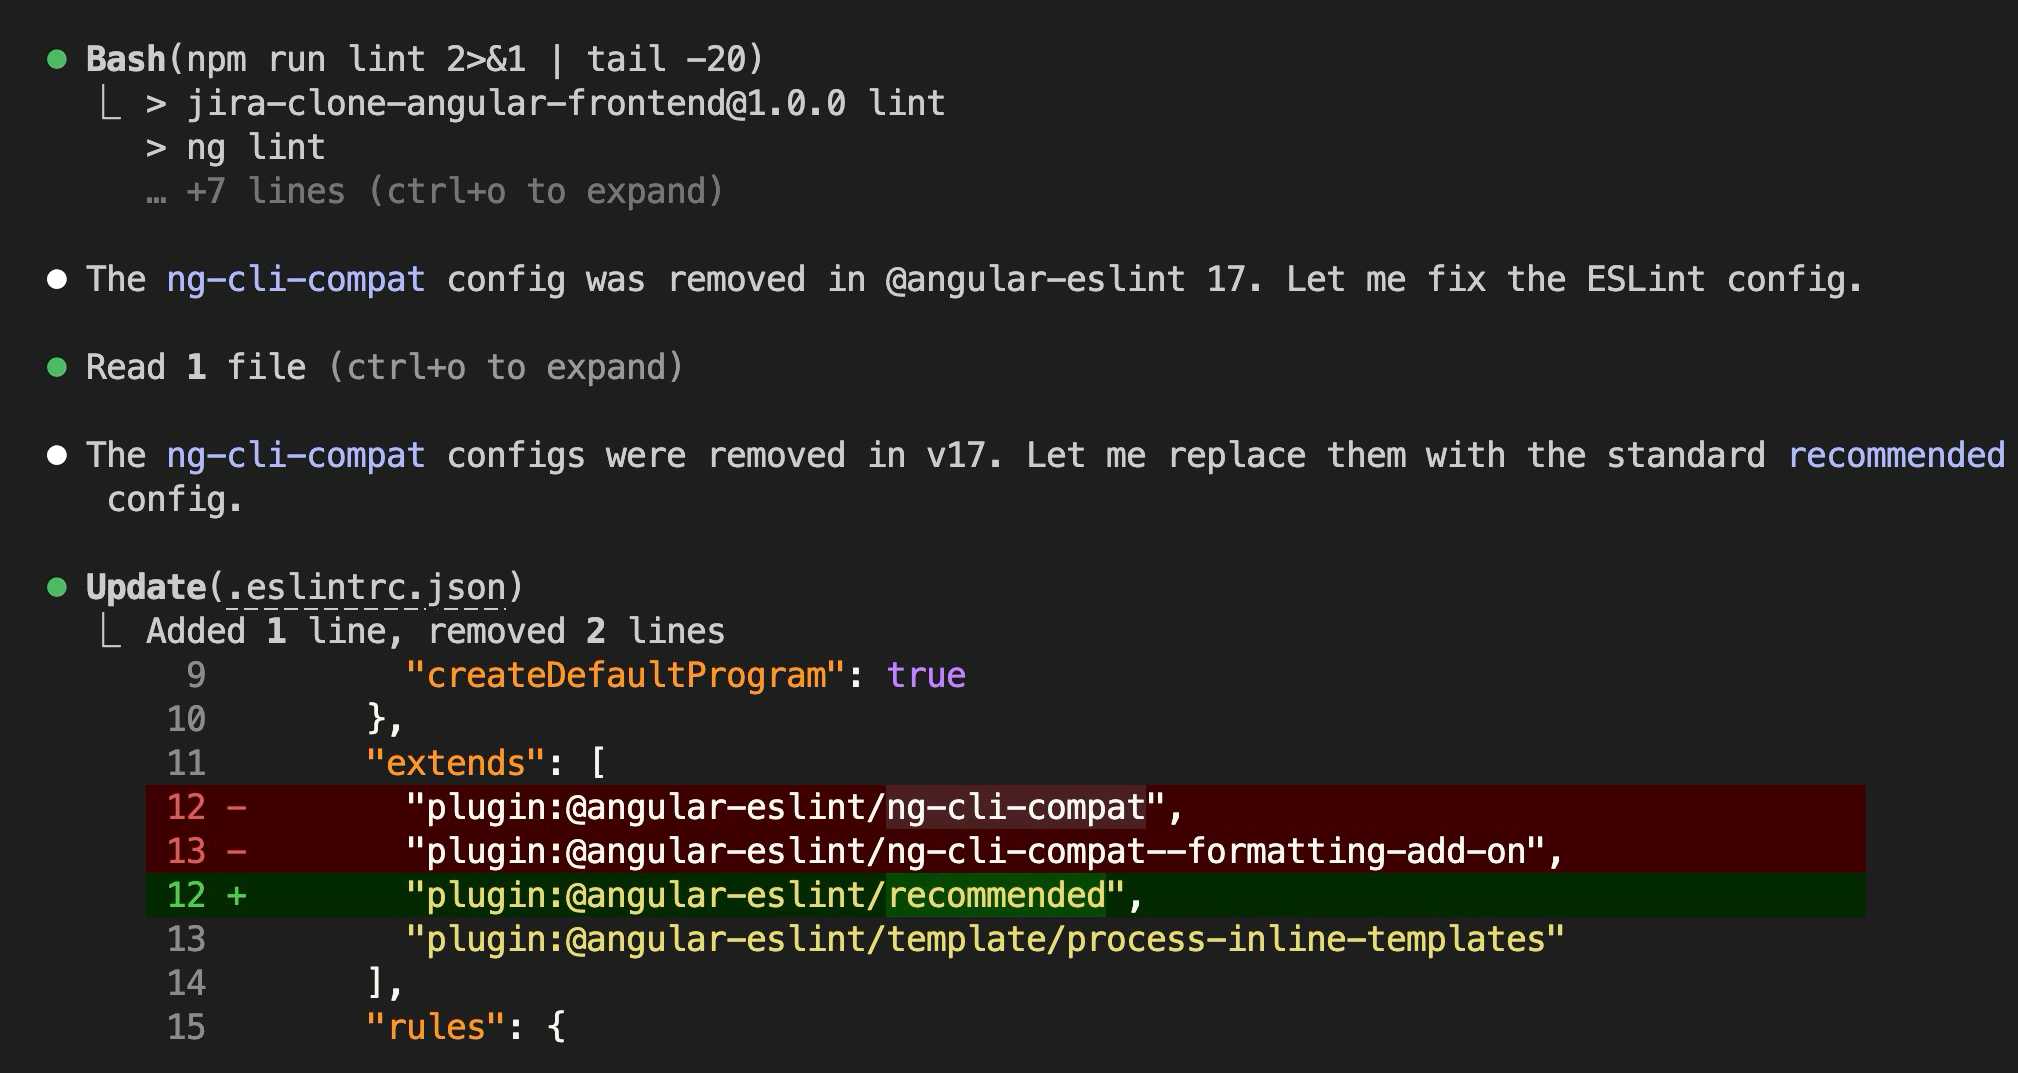Click the minus marker on removed line 12
Image resolution: width=2018 pixels, height=1073 pixels.
tap(237, 807)
